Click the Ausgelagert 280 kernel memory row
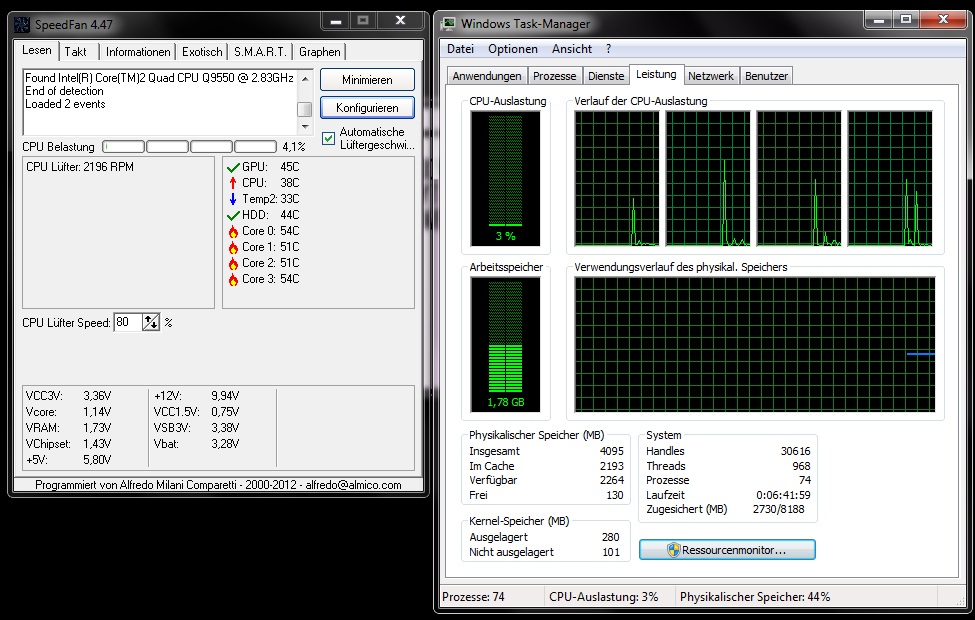 click(544, 537)
